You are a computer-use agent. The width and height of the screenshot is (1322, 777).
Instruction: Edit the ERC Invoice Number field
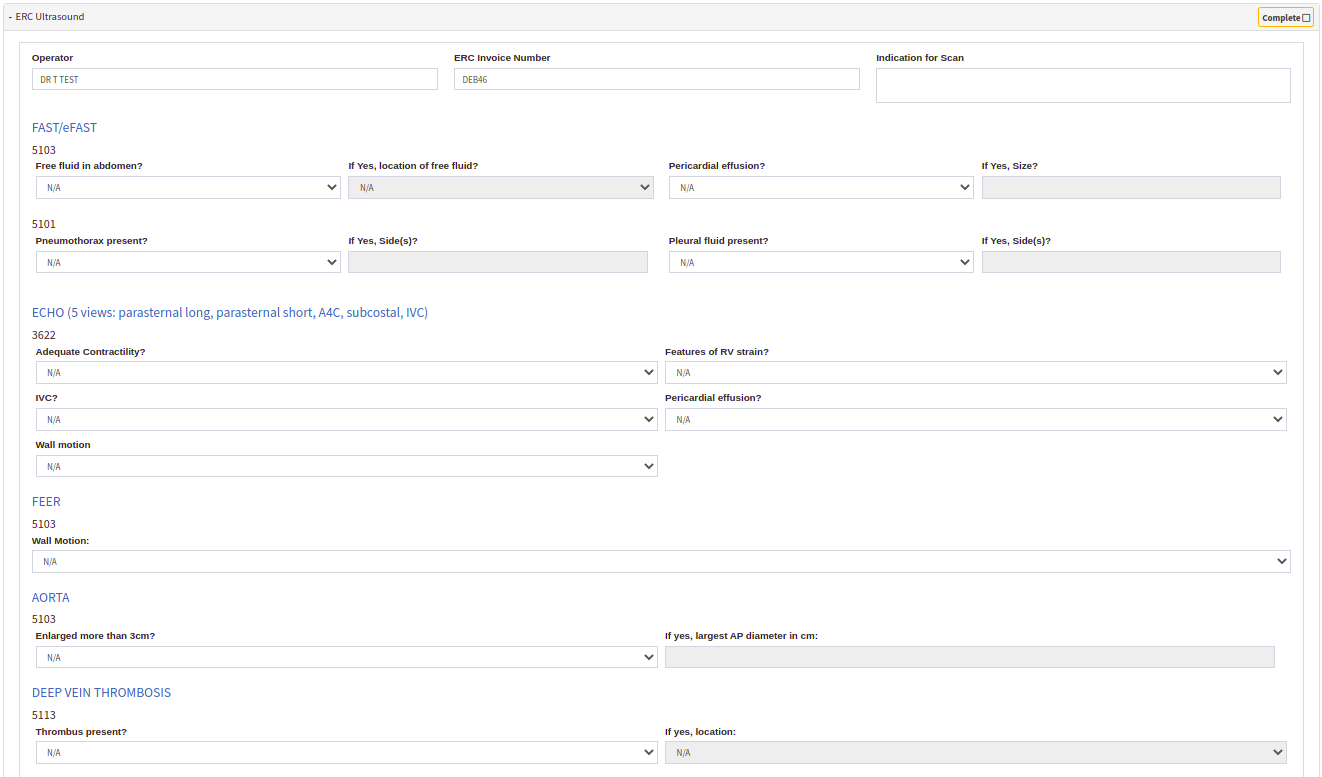[x=656, y=79]
